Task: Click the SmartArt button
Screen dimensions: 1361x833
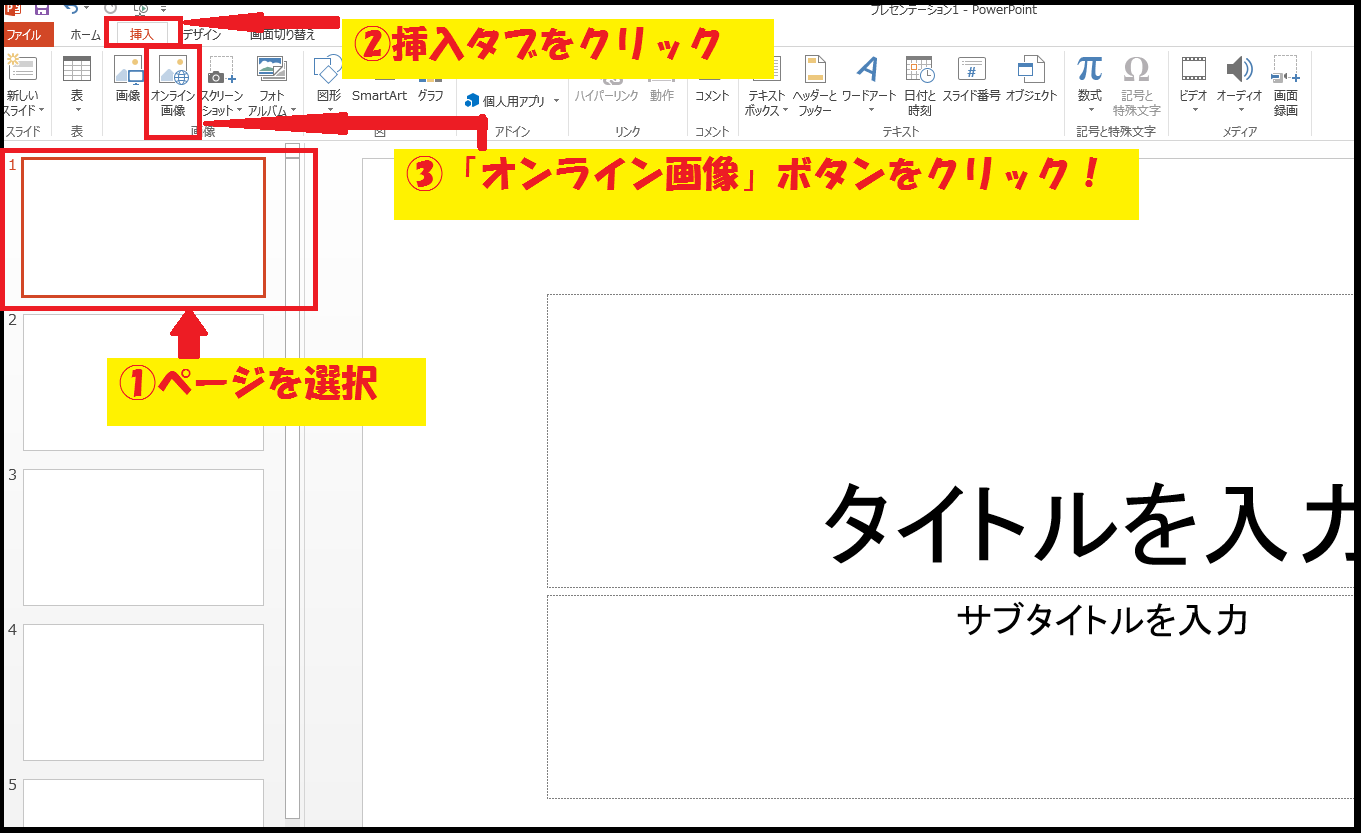Action: tap(379, 96)
